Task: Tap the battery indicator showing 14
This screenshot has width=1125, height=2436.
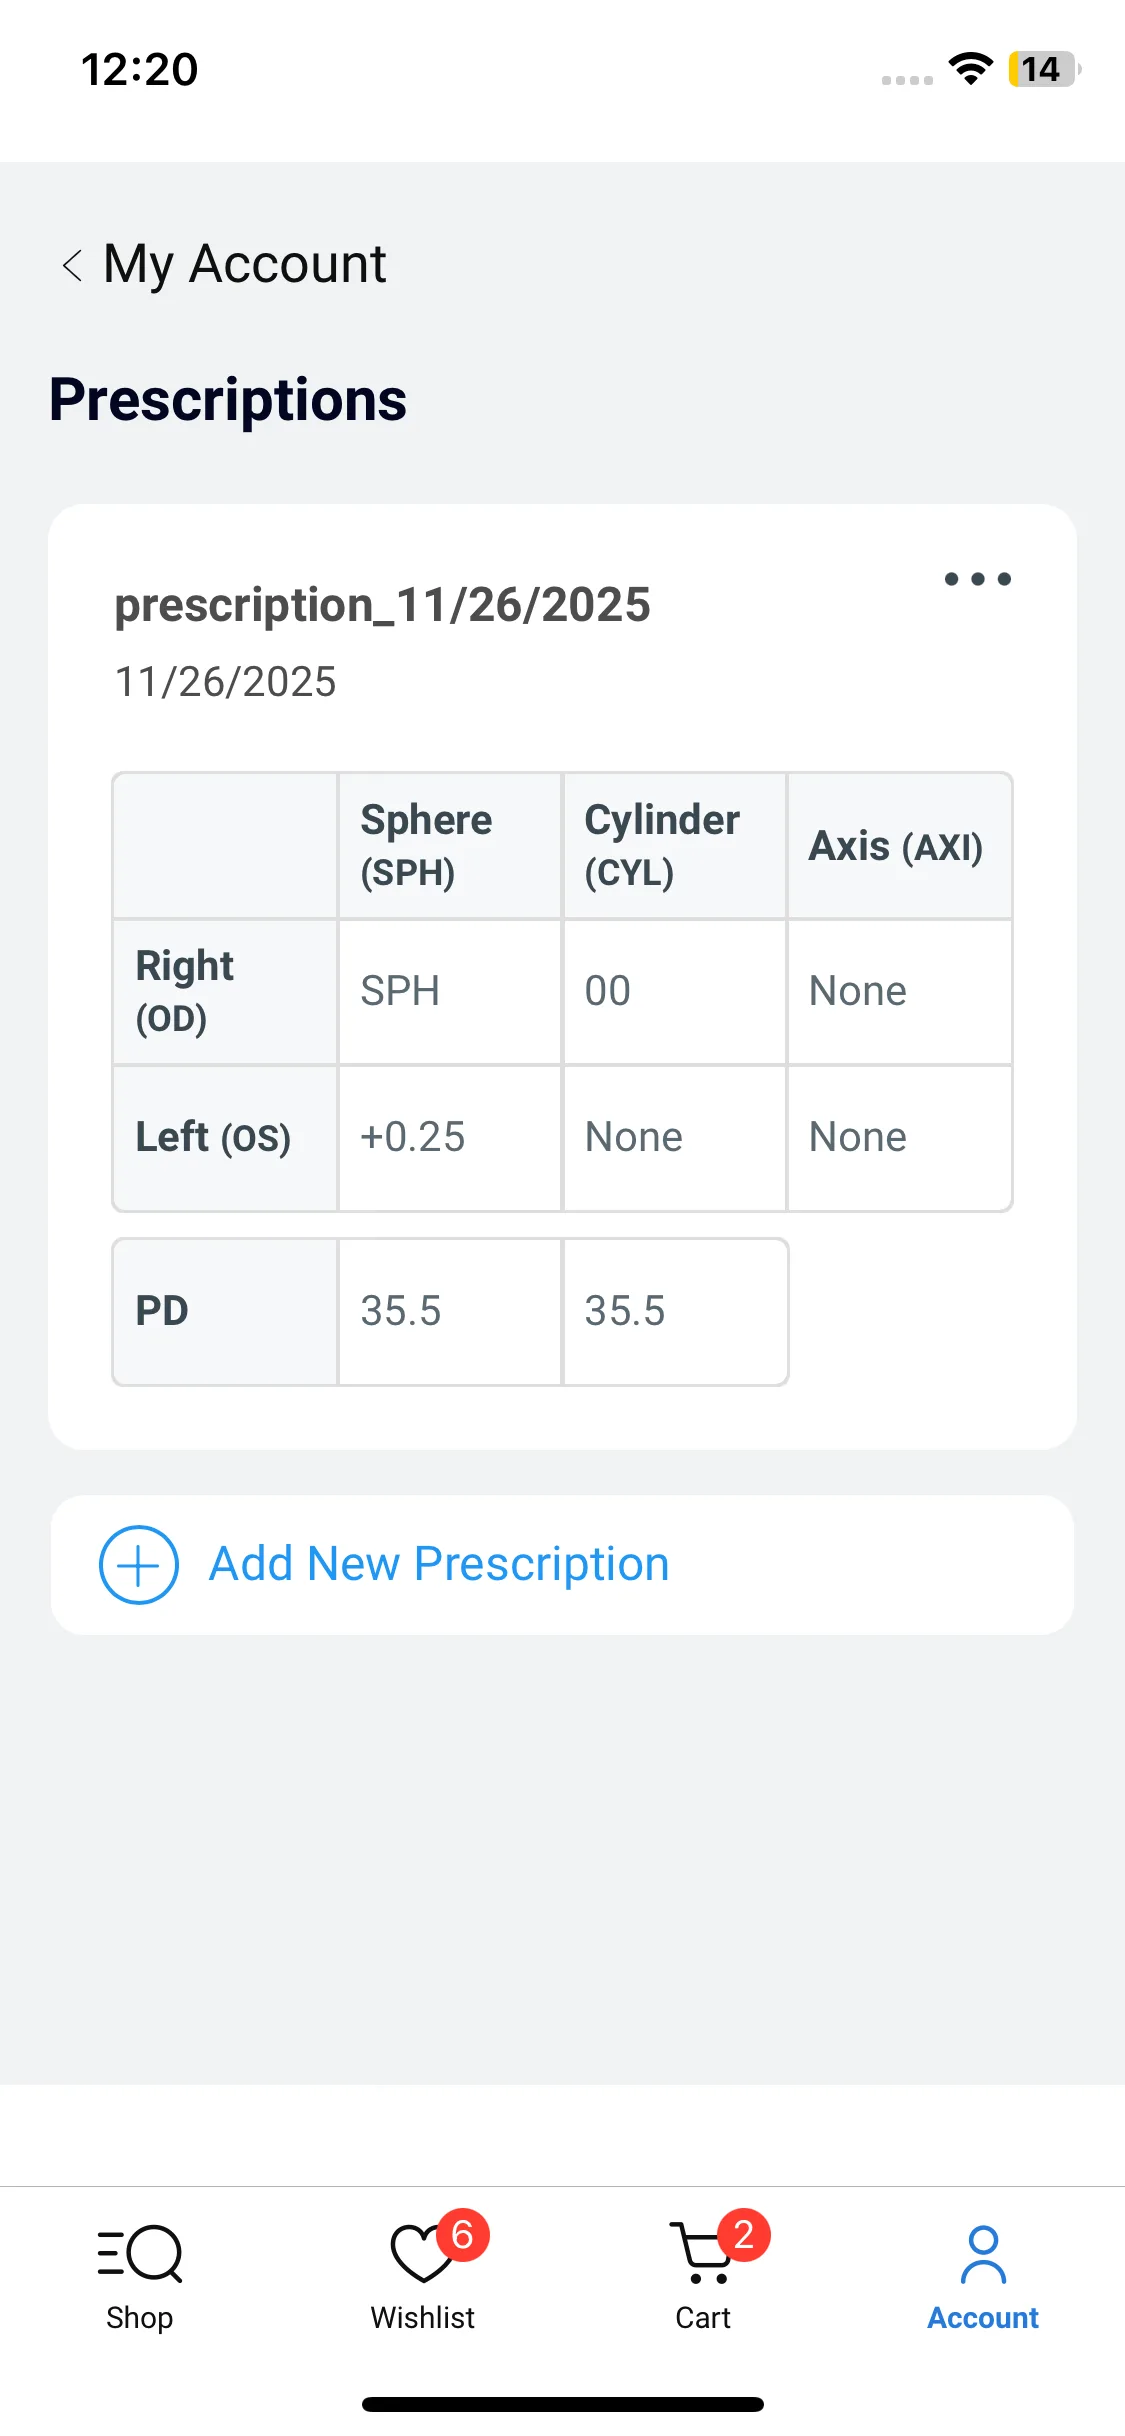Action: pyautogui.click(x=1043, y=69)
